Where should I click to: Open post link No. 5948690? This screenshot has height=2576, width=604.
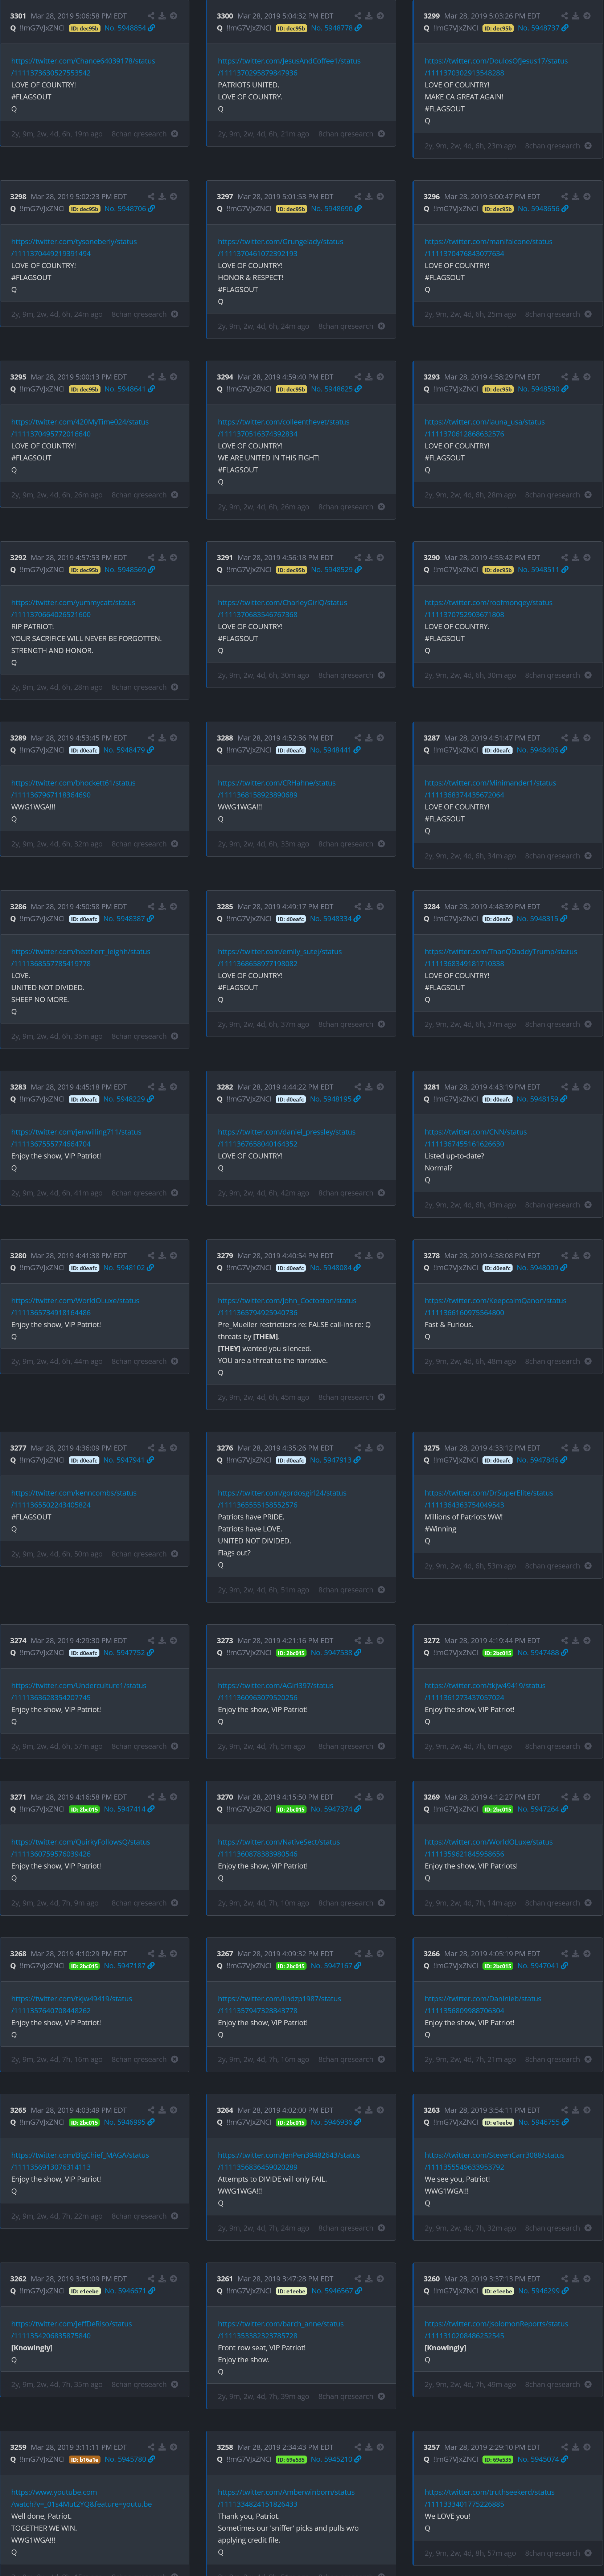point(332,209)
